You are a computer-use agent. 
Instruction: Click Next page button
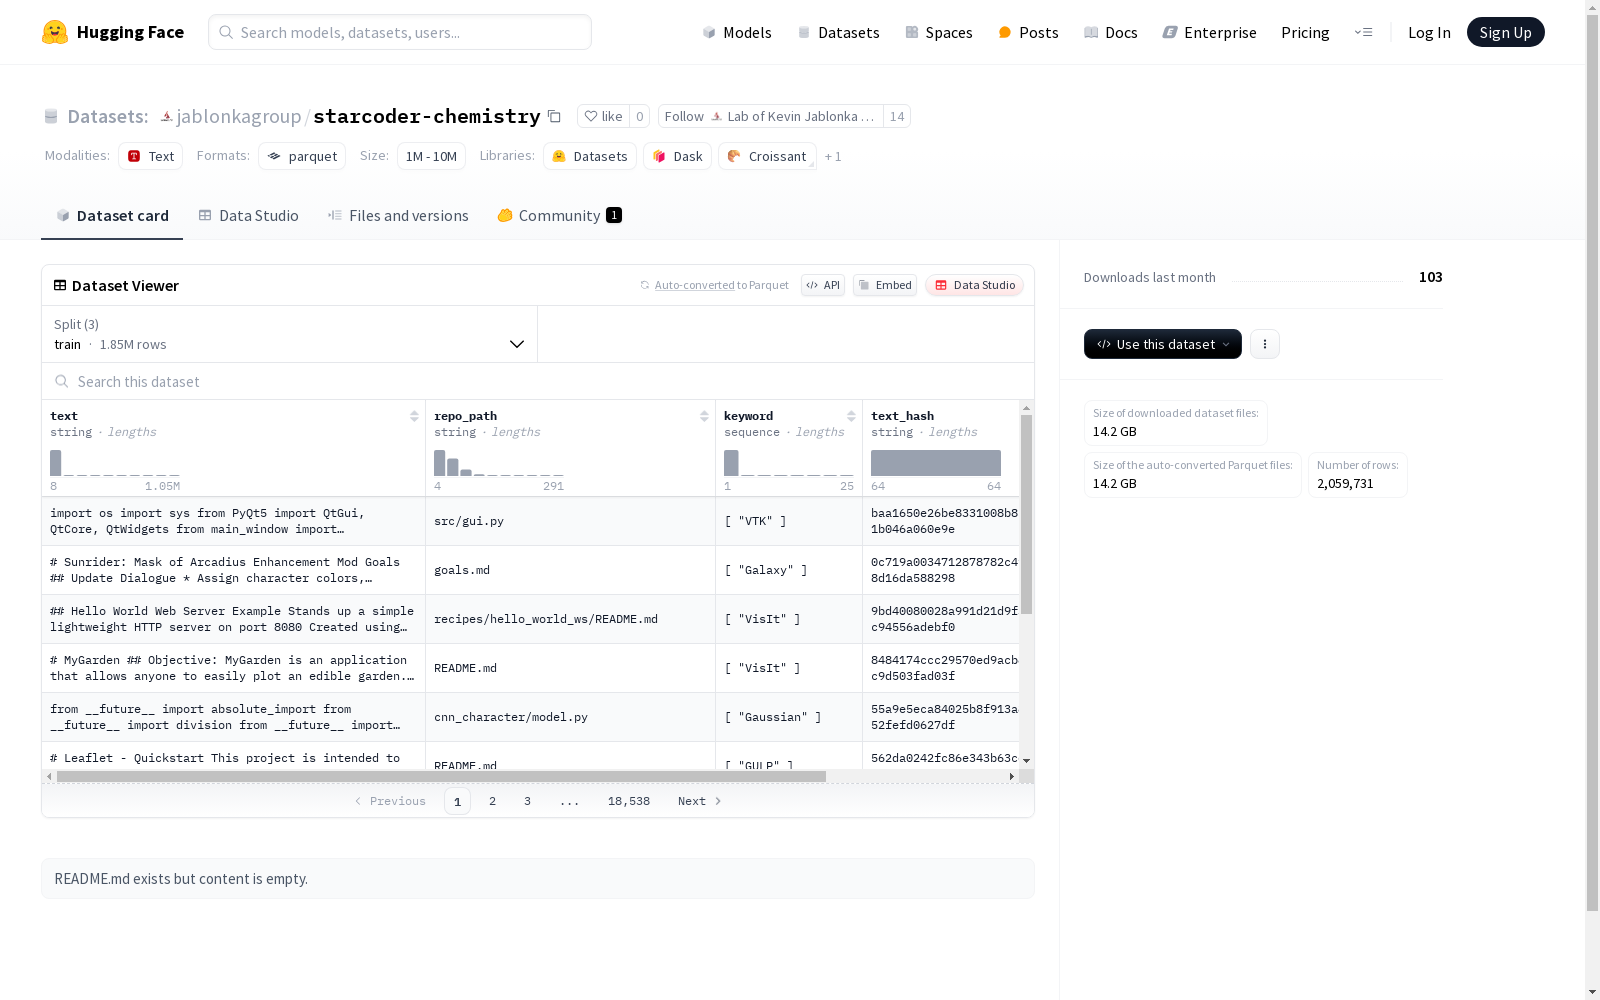(699, 801)
